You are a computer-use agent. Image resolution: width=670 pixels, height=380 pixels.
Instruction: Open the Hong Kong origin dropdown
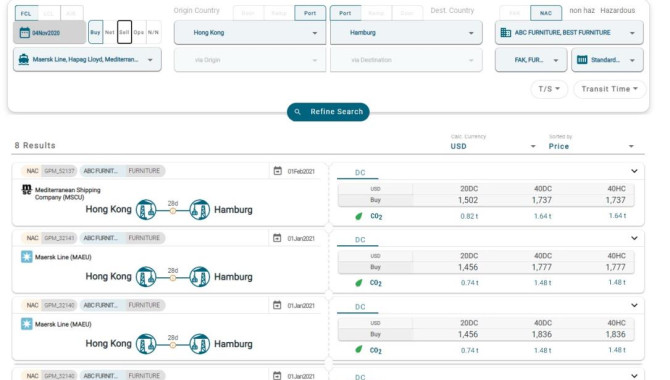250,32
